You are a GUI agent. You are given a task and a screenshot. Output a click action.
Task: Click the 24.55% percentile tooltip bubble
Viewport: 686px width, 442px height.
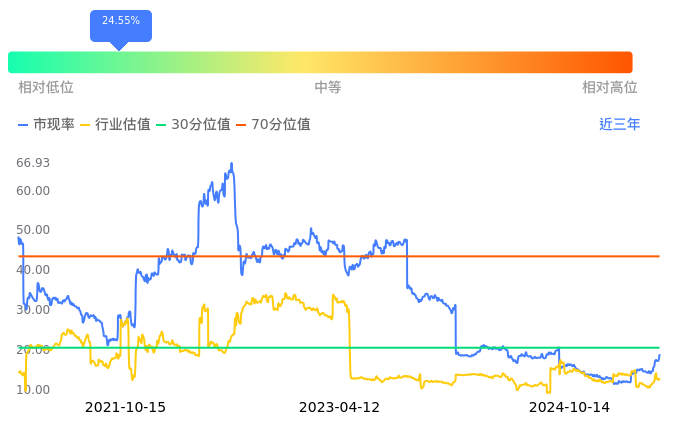pyautogui.click(x=120, y=23)
